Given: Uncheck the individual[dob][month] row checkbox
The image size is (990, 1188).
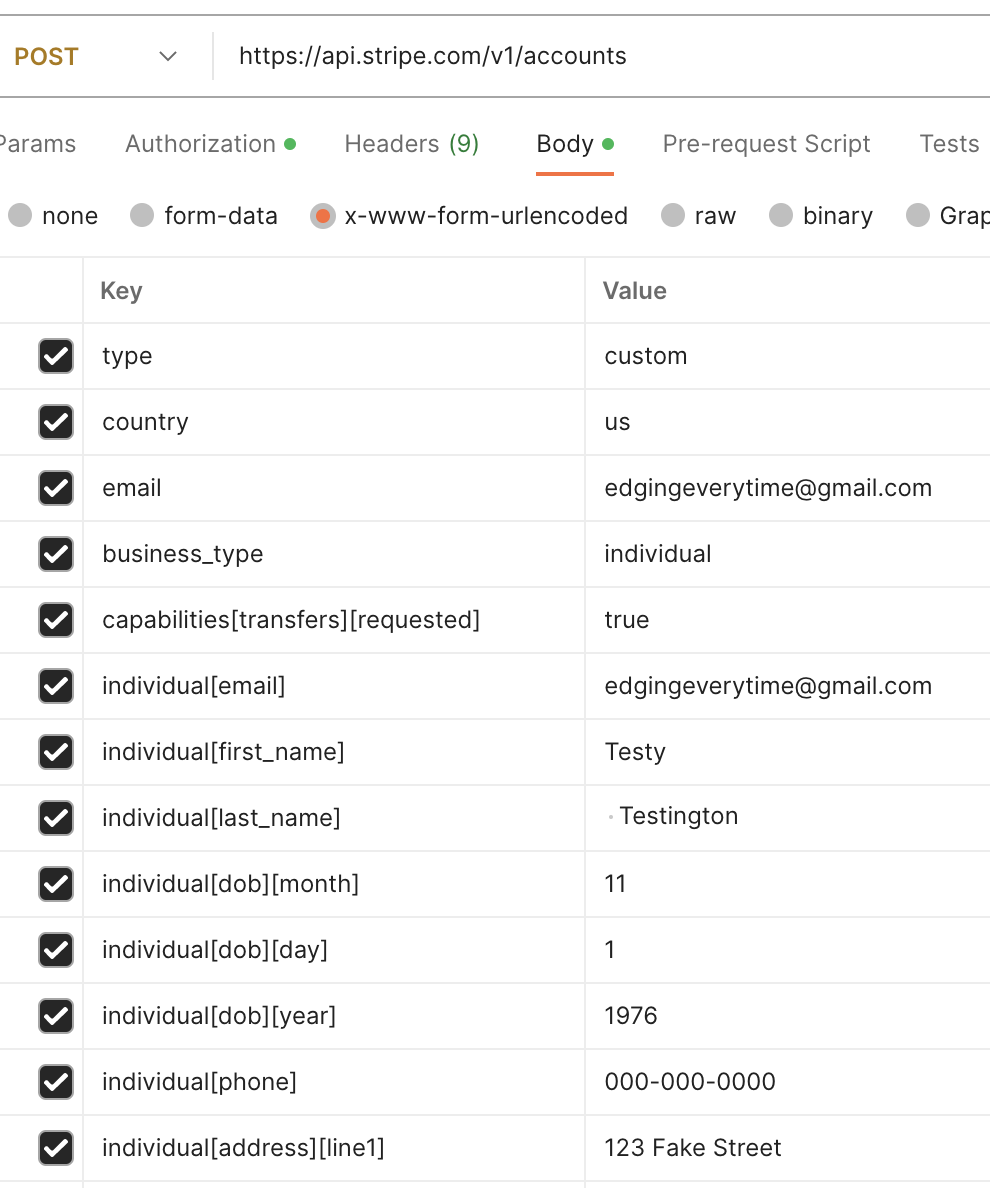Looking at the screenshot, I should (x=56, y=883).
